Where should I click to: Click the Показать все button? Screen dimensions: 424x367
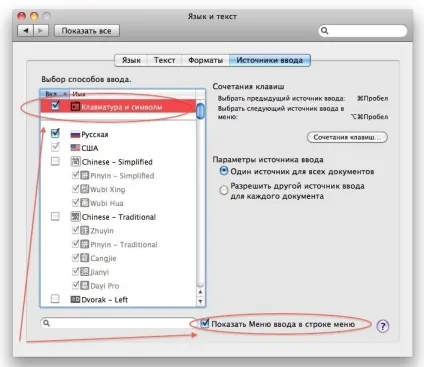87,31
